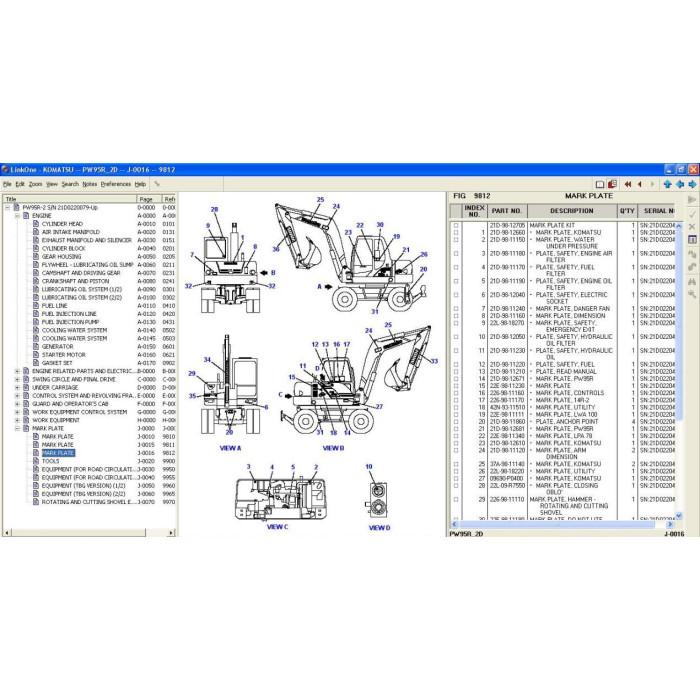Click the document icon beside TOOLS
Screen dimensions: 700x700
[x=36, y=461]
